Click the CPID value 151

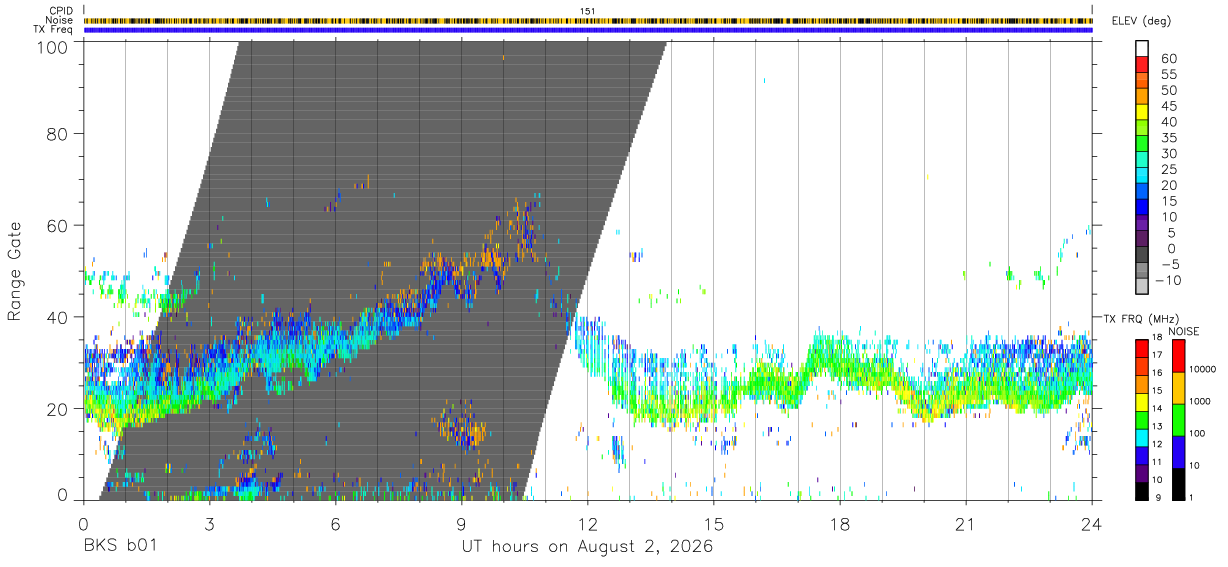click(x=588, y=11)
